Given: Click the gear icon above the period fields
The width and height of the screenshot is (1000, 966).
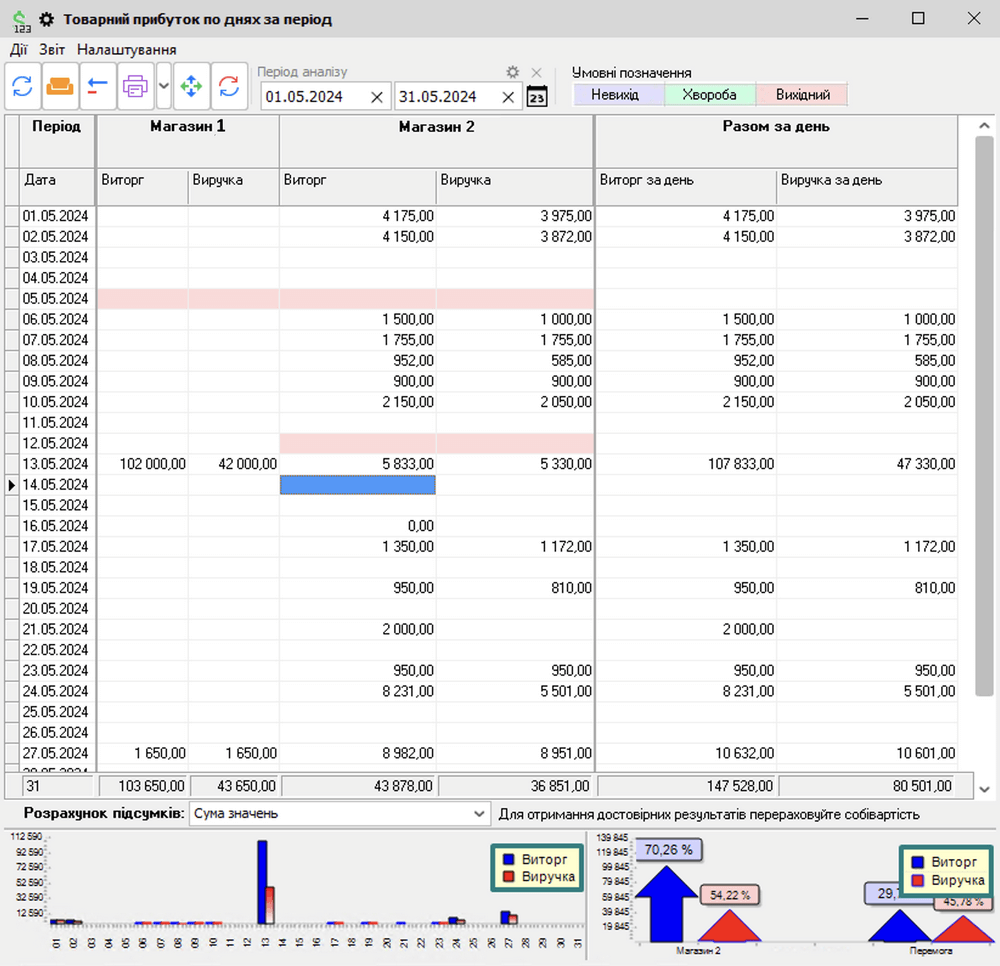Looking at the screenshot, I should click(x=513, y=72).
